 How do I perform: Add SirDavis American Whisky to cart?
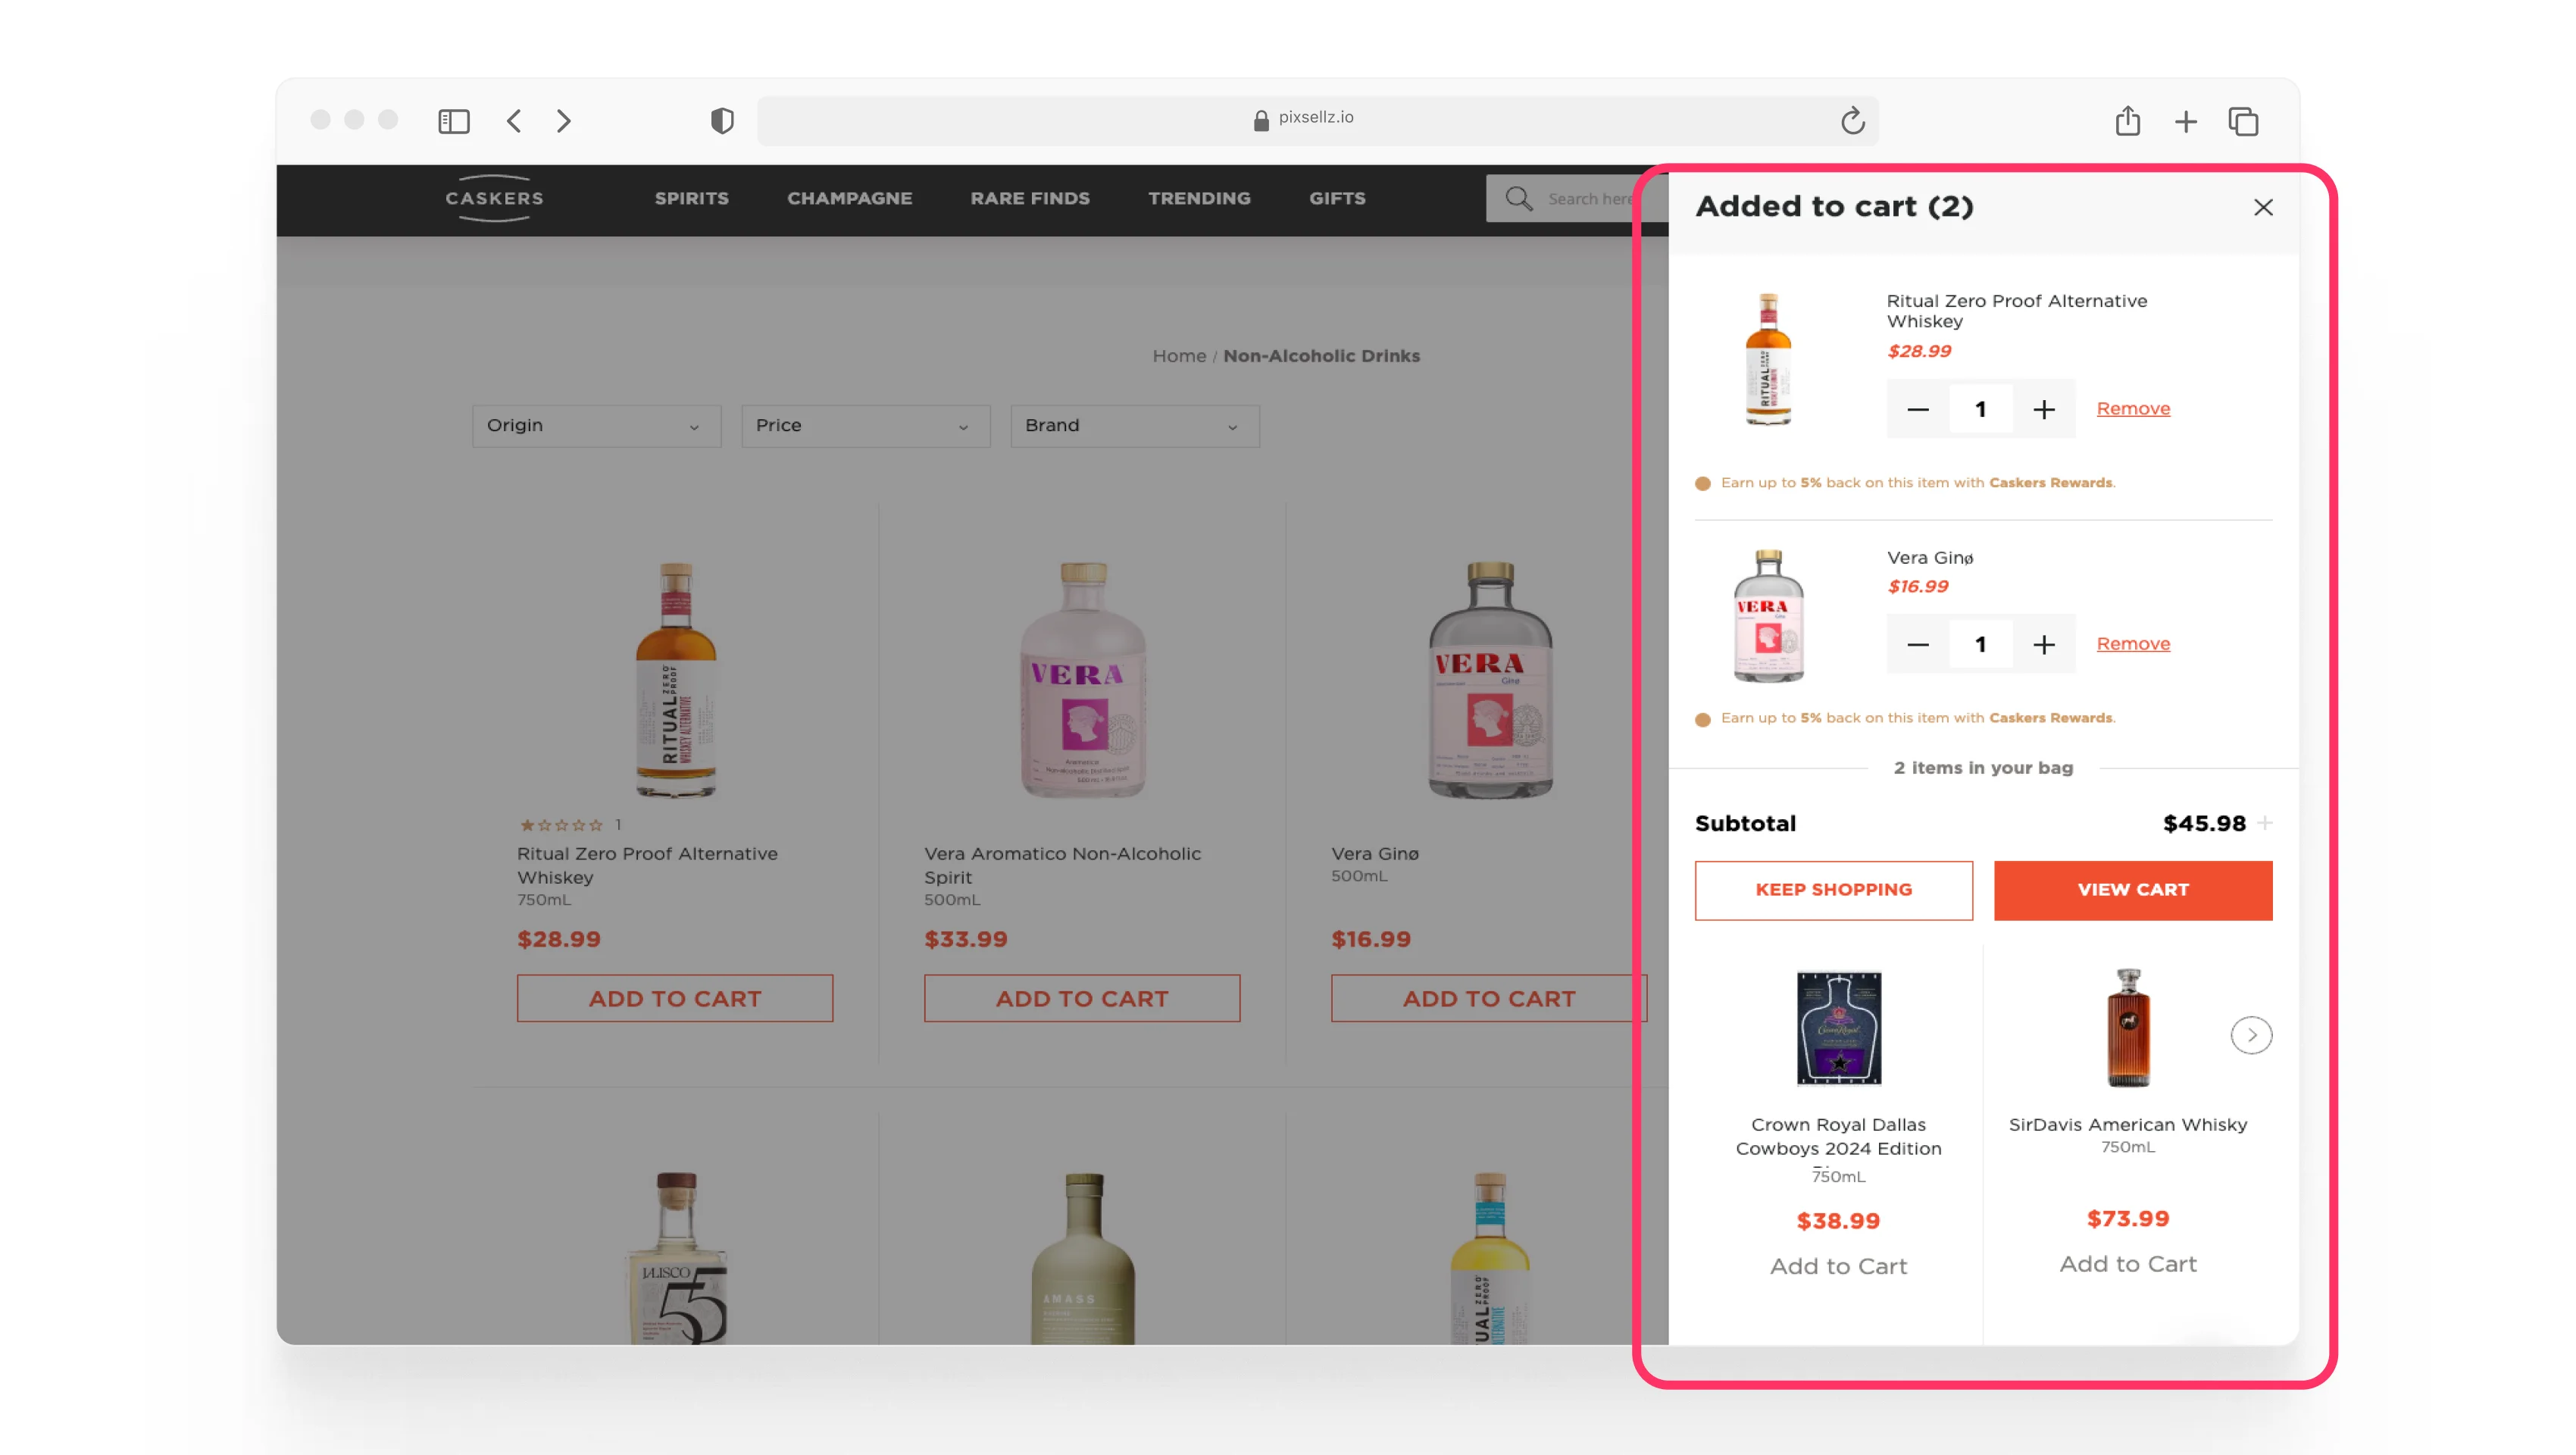click(2128, 1264)
